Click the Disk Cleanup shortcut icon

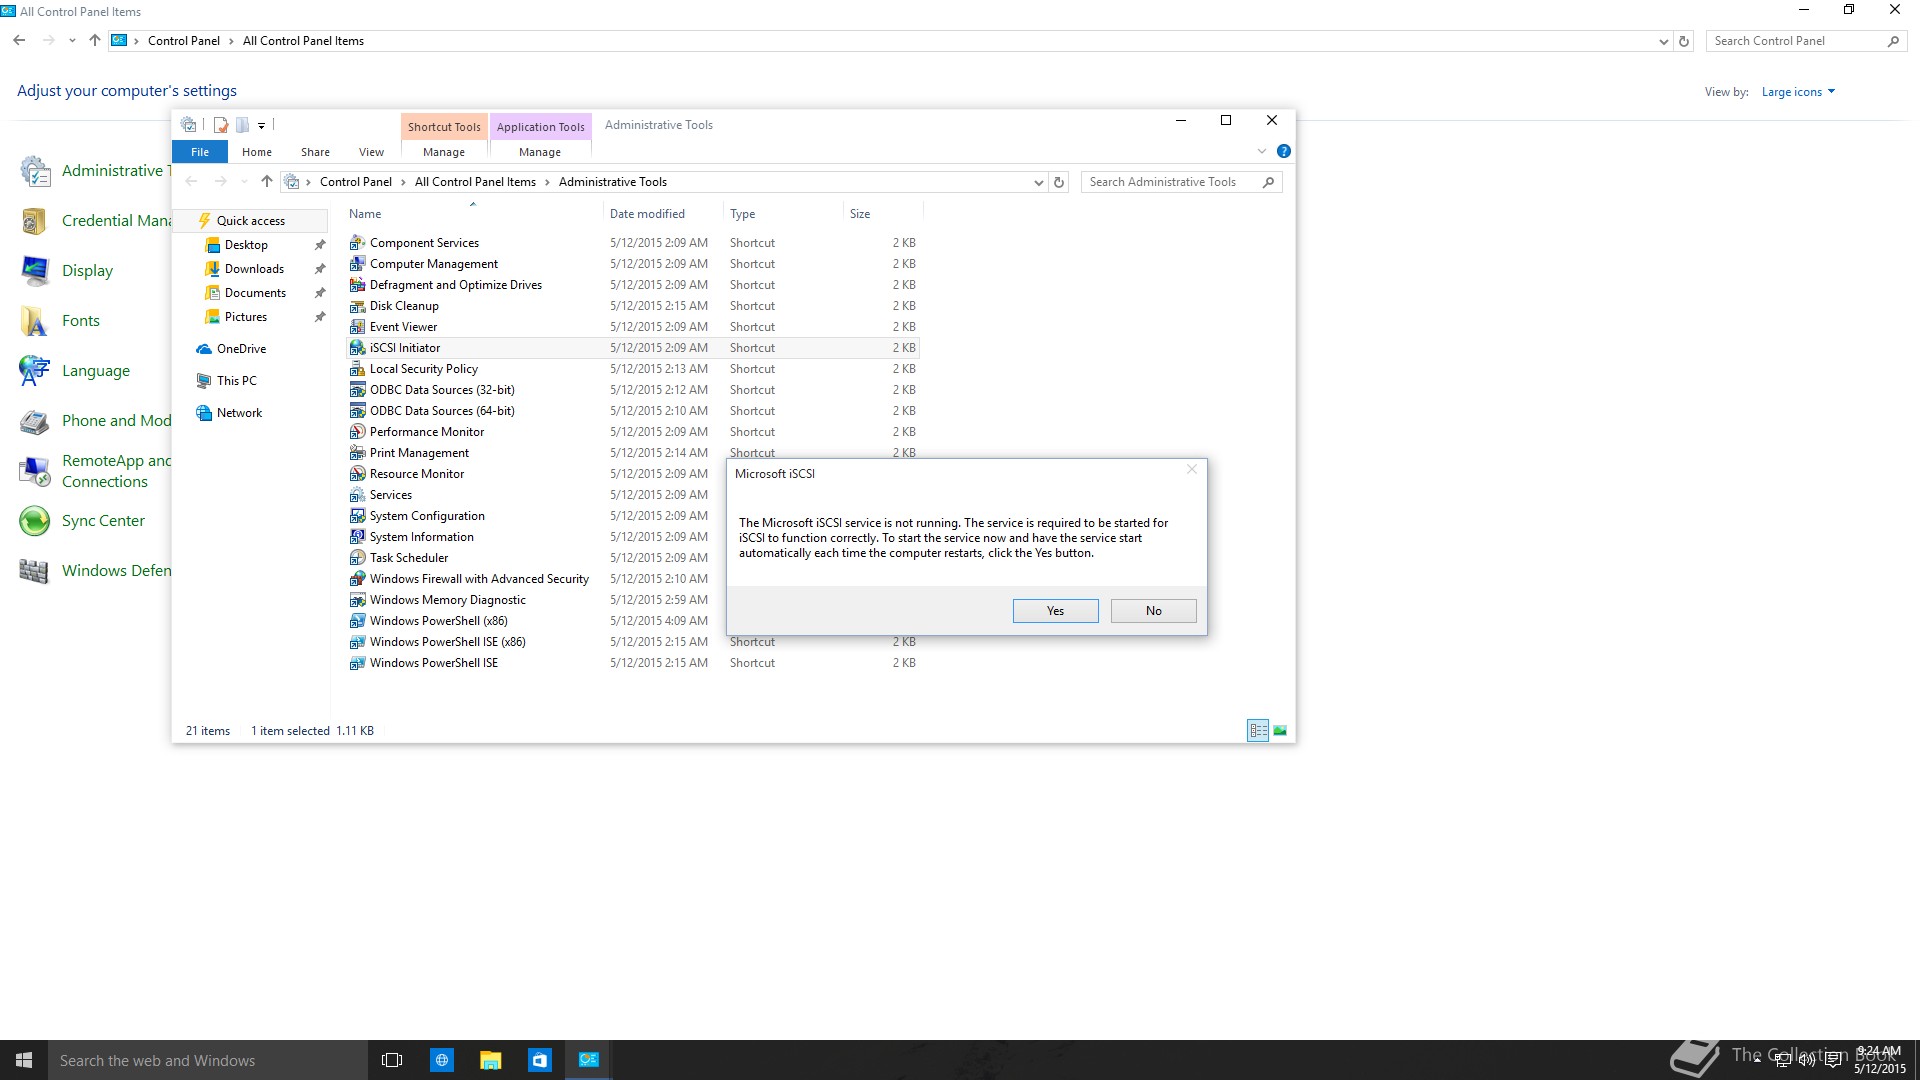click(x=357, y=306)
